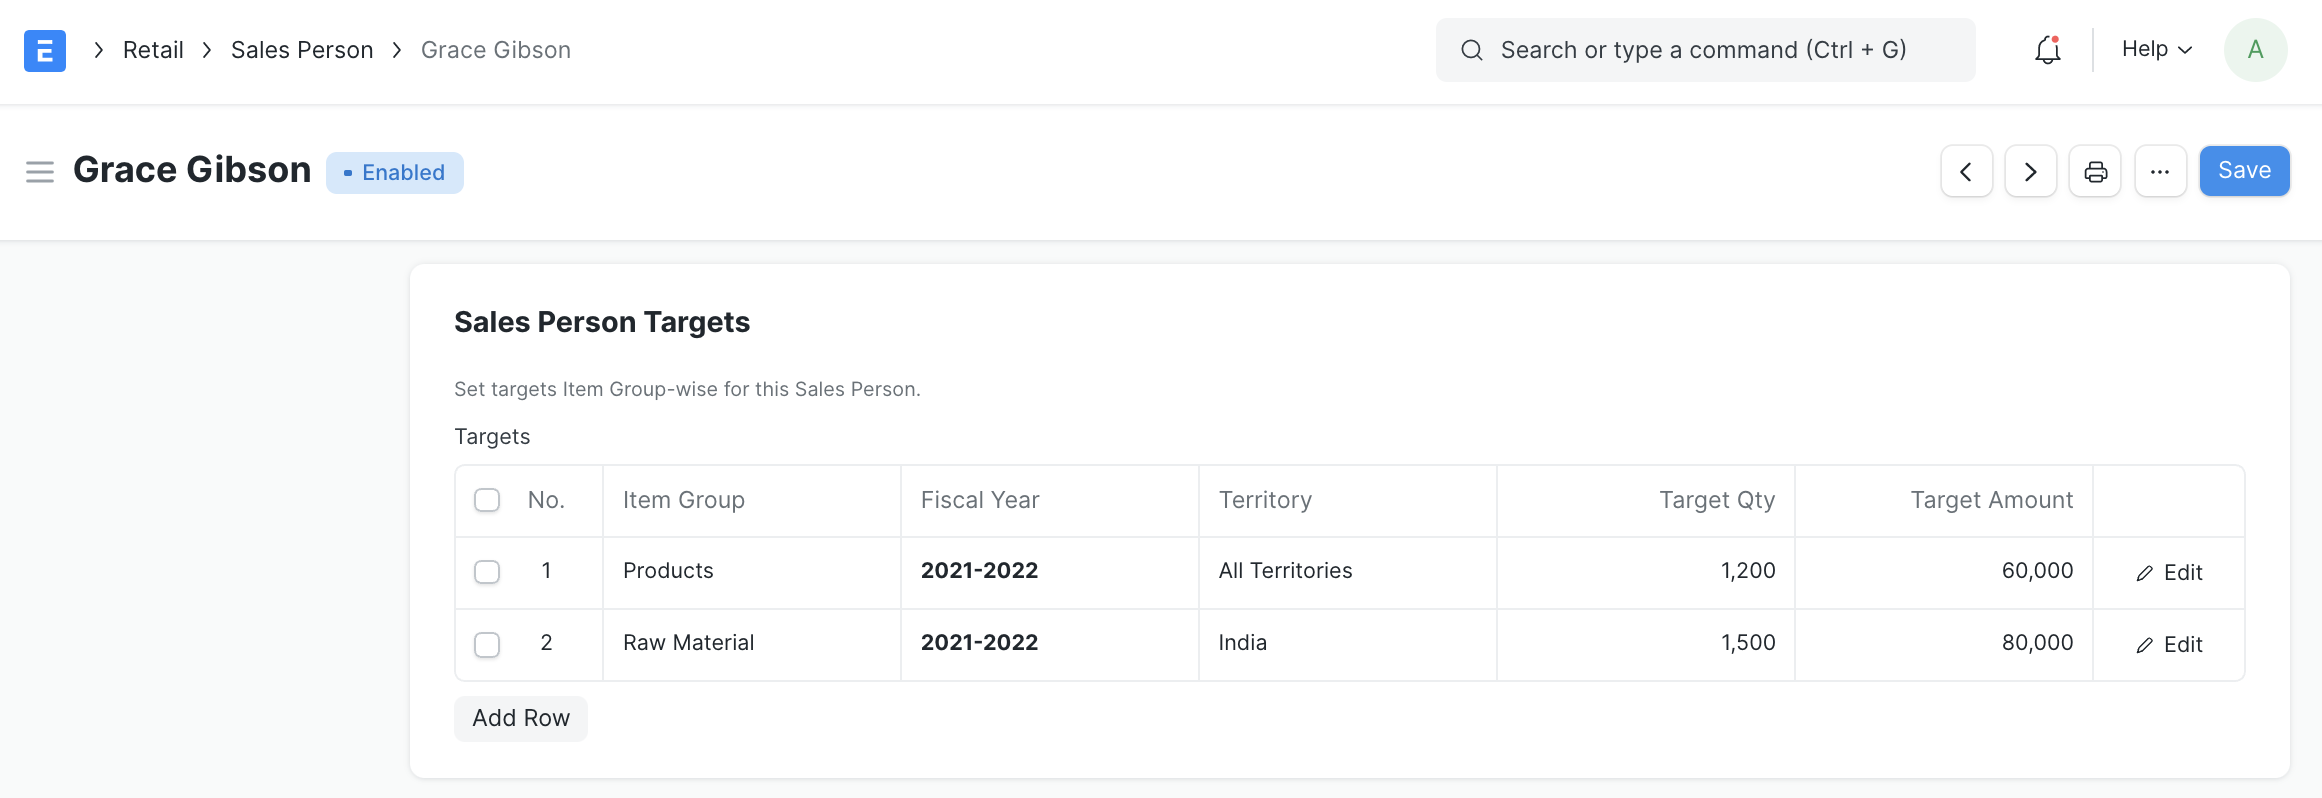Open the more options ellipsis menu
This screenshot has width=2322, height=798.
pyautogui.click(x=2160, y=171)
